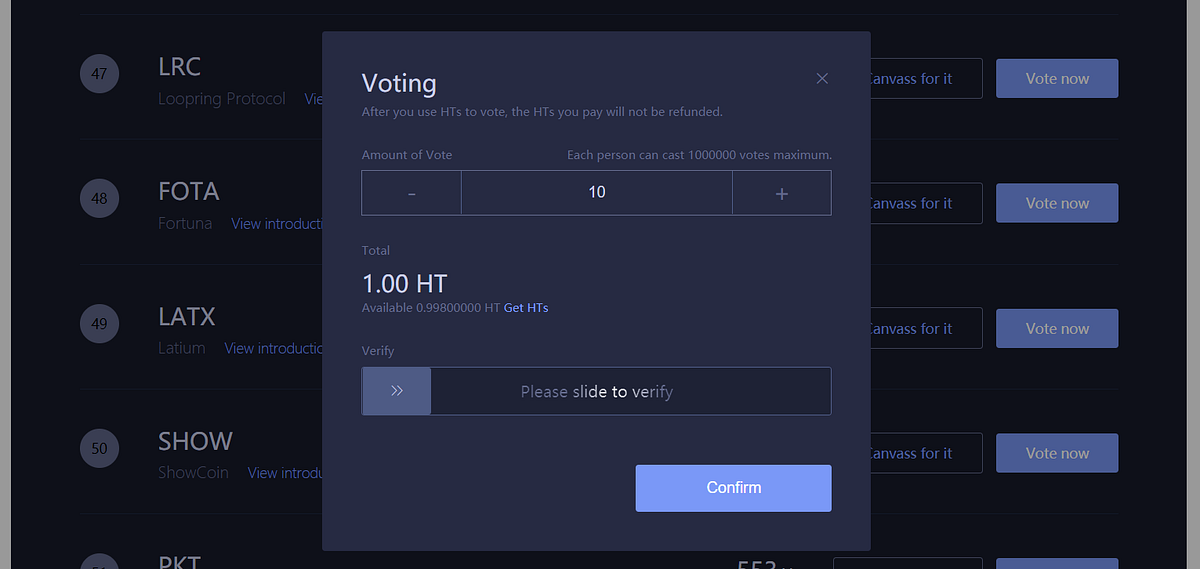Click the rank 50 badge
1200x569 pixels.
[x=100, y=448]
